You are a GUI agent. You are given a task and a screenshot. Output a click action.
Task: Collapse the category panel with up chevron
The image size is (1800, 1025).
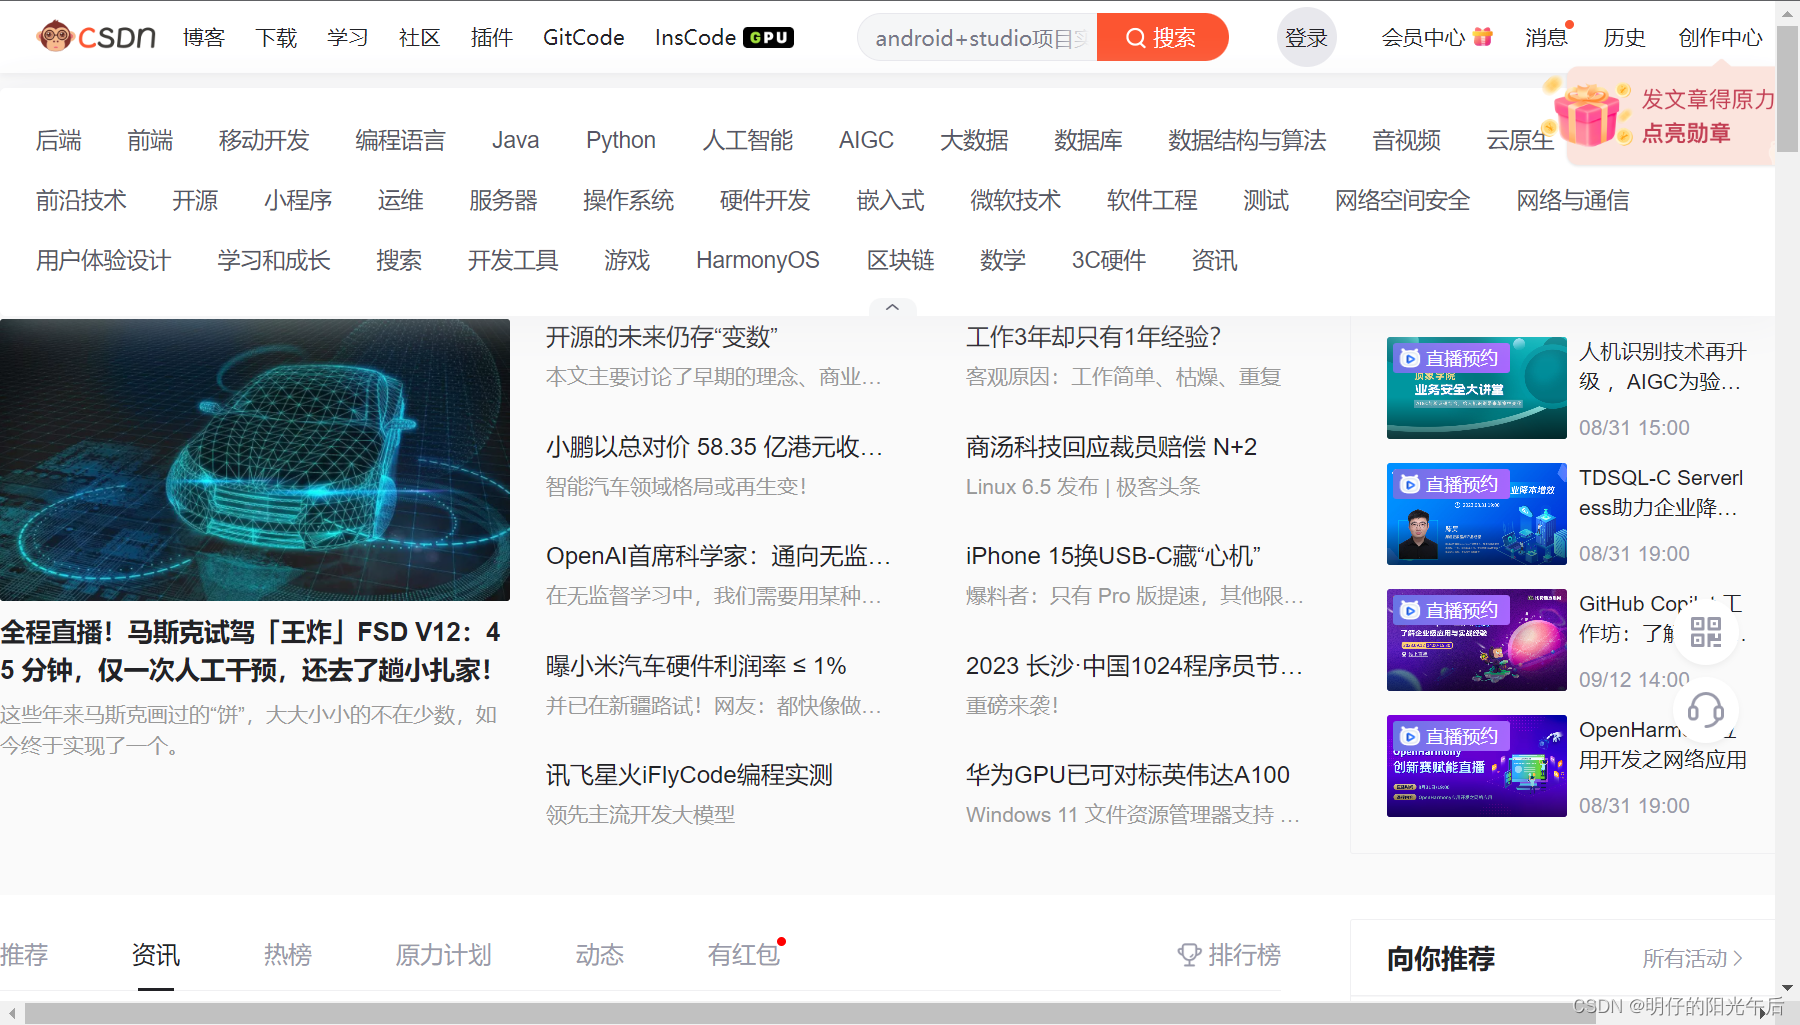tap(892, 307)
